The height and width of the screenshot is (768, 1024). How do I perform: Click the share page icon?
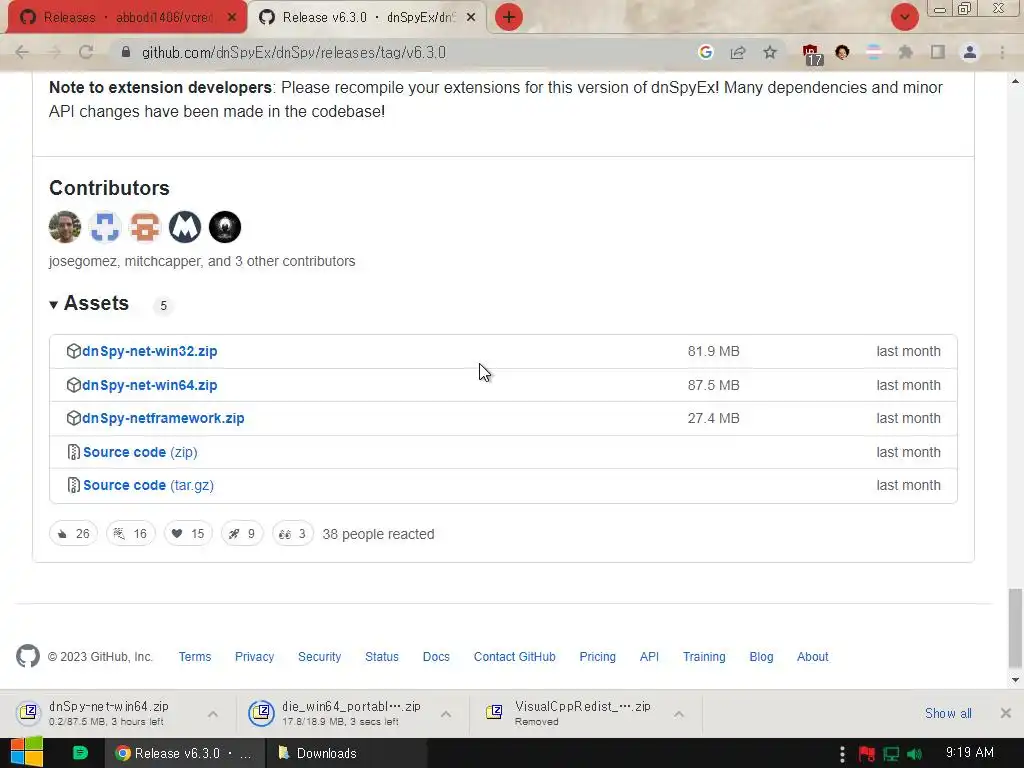(x=738, y=52)
